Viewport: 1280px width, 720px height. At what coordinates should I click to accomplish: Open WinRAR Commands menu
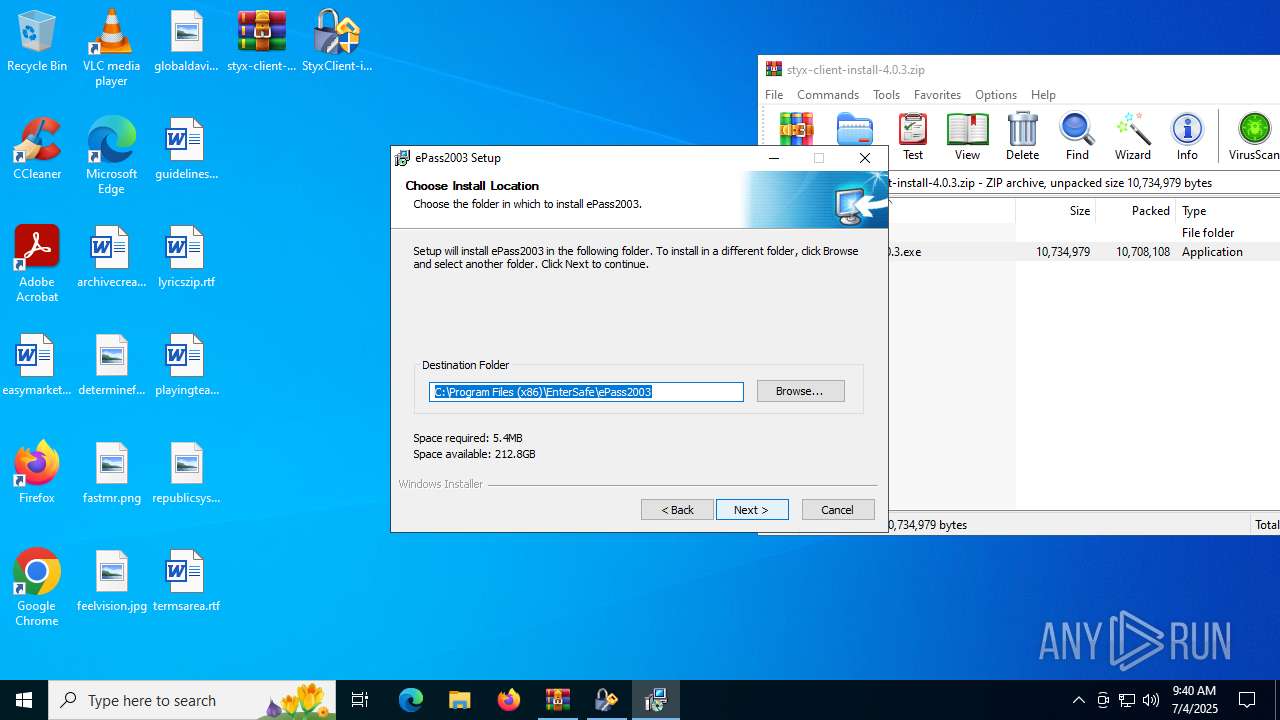[828, 94]
